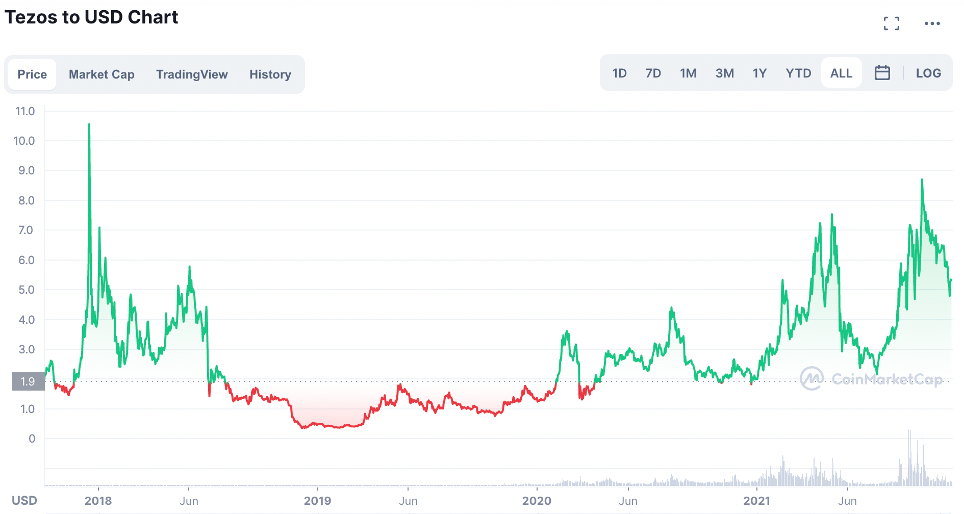Switch to the Market Cap tab
Screen dimensions: 964x514
point(101,74)
